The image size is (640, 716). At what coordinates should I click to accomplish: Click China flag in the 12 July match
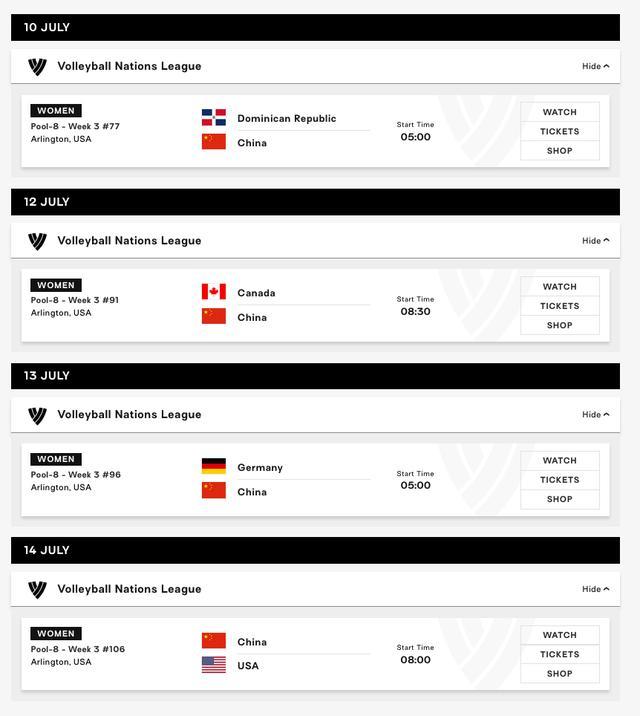(x=214, y=316)
